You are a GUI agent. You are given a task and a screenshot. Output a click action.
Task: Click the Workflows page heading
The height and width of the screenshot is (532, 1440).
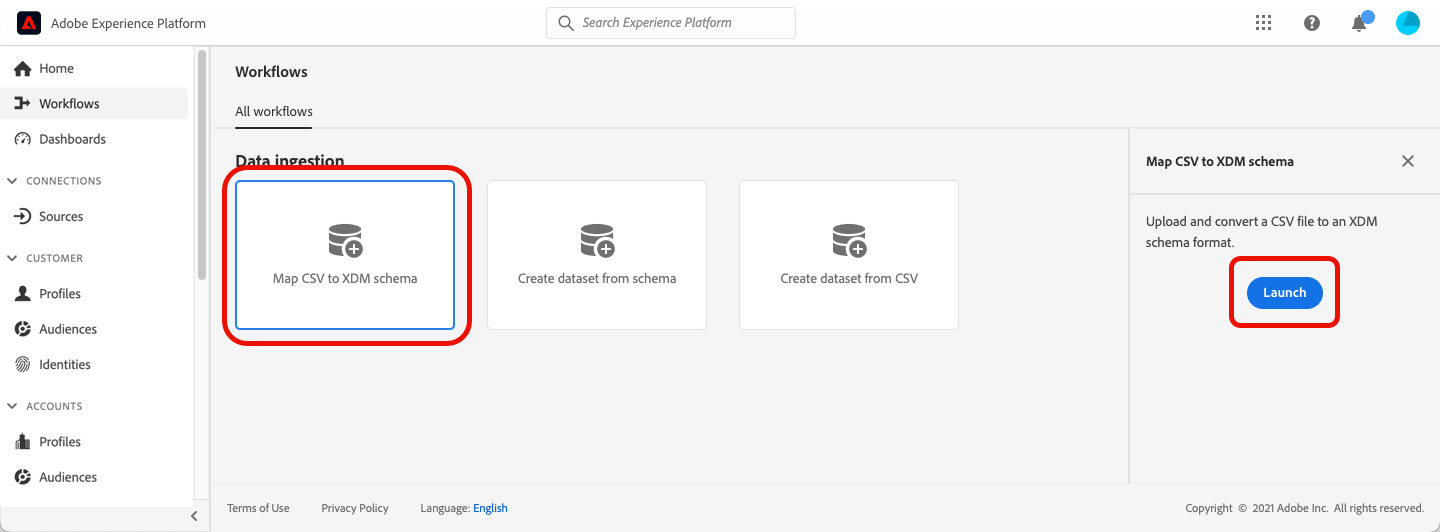(x=271, y=72)
